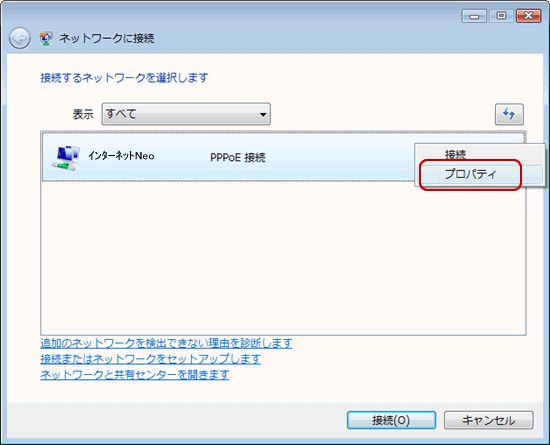Click the キャンセル button
This screenshot has height=445, width=550.
489,420
